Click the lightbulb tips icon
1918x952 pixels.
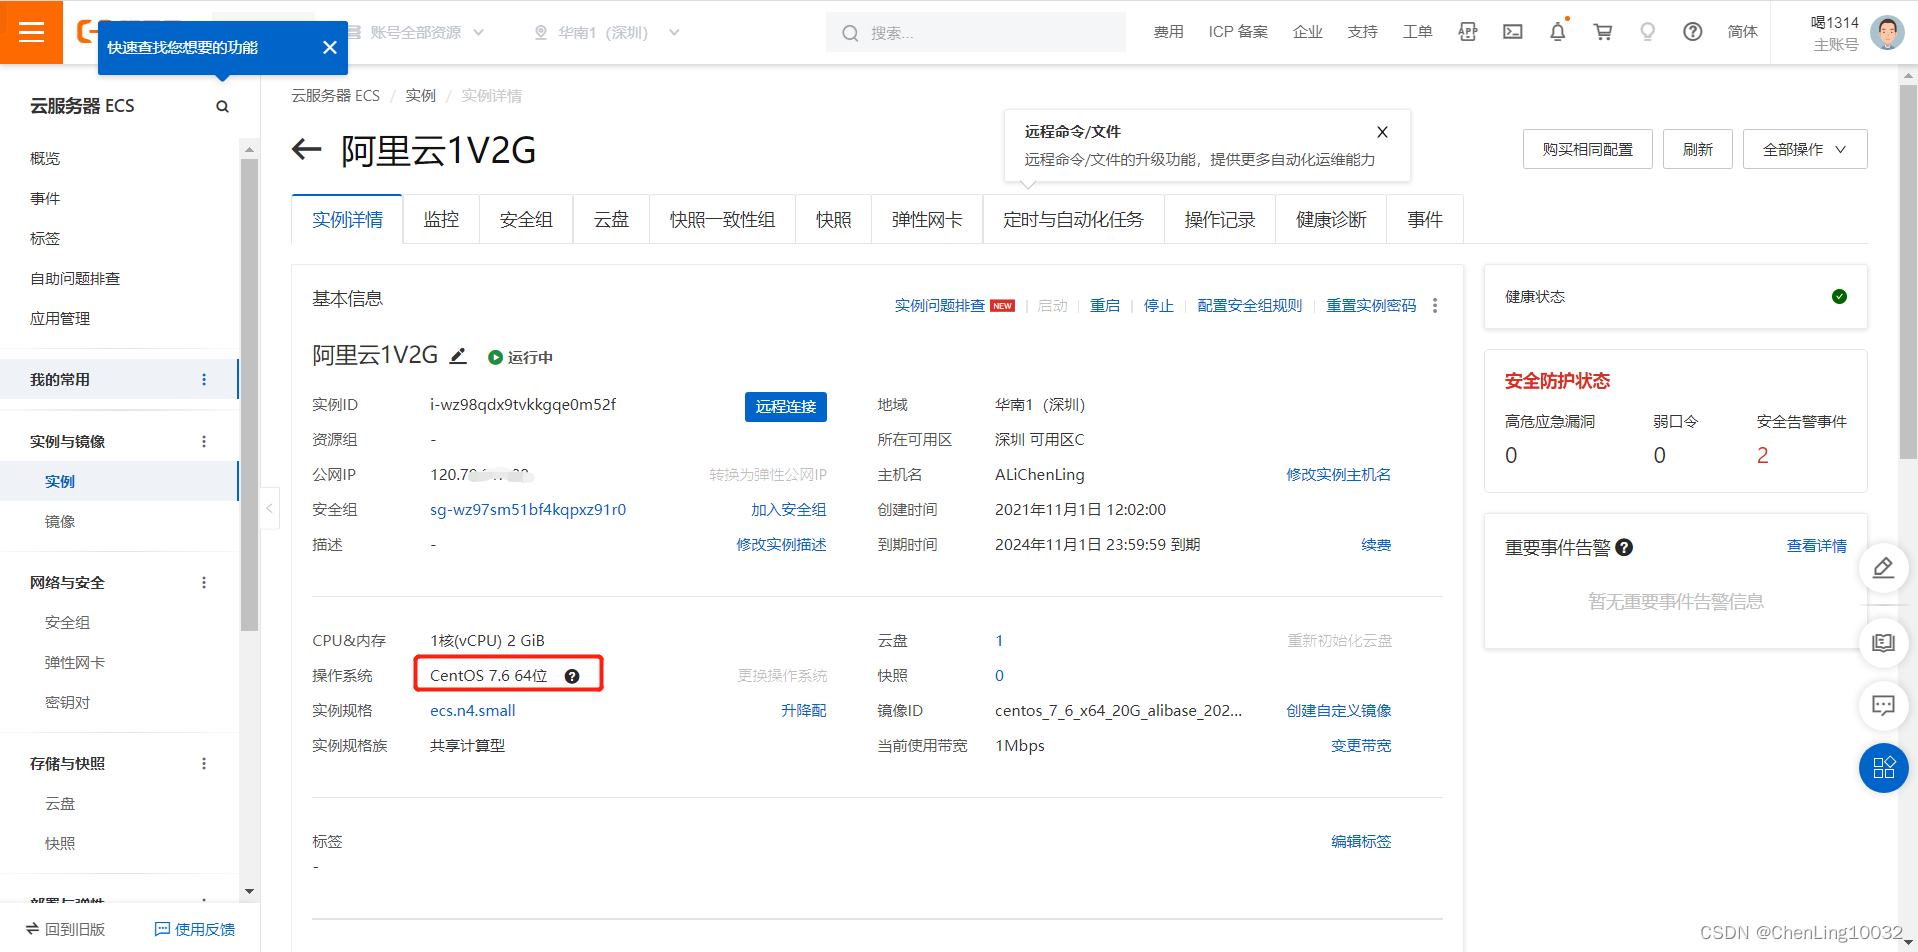1648,32
